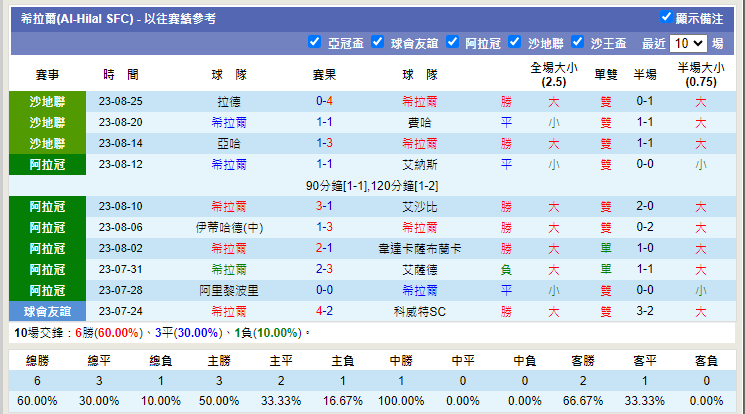
Task: Click score 3-1 of 艾沙比 match
Action: (325, 206)
